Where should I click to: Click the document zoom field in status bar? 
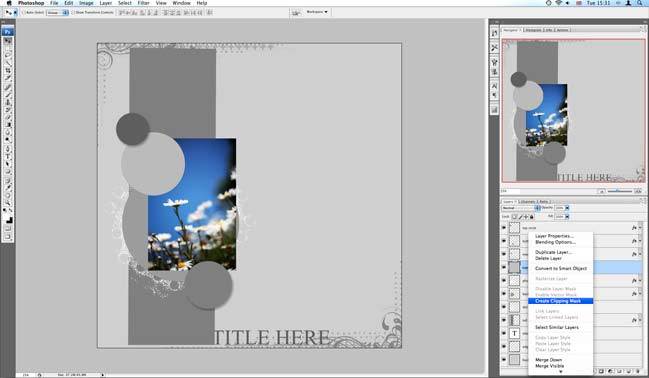[x=26, y=375]
